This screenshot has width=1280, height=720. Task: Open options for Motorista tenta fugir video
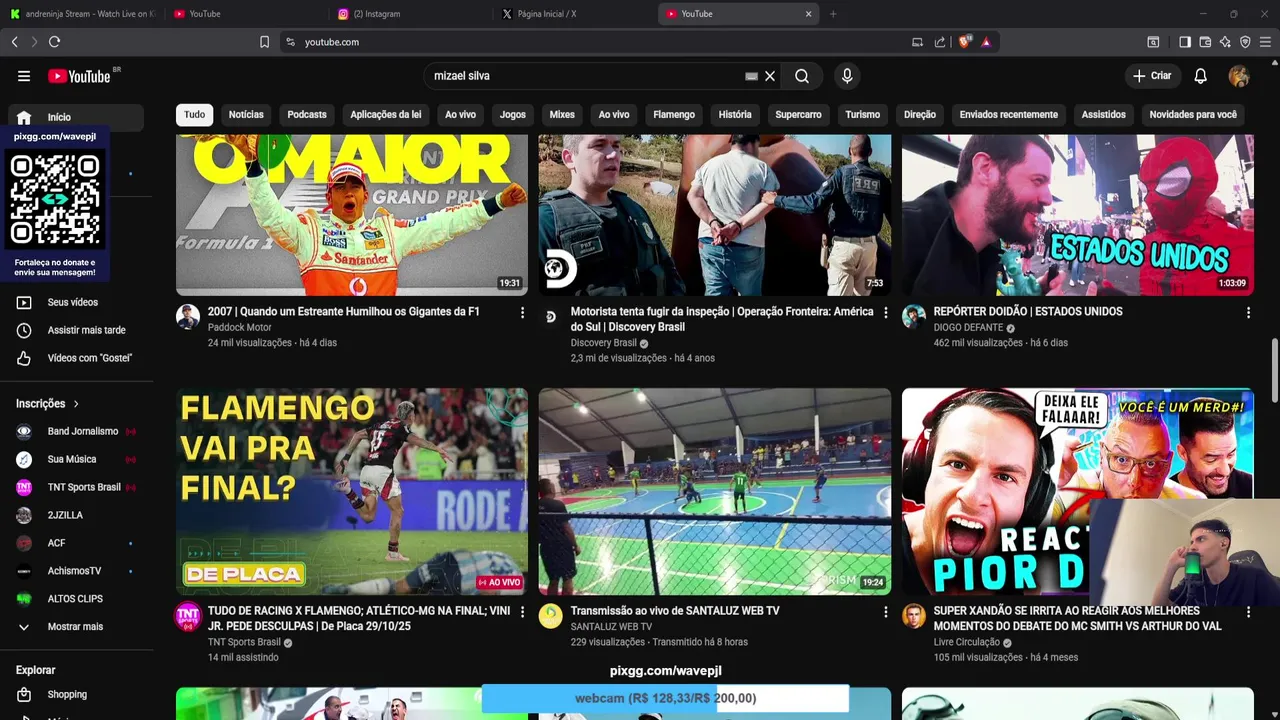point(885,313)
